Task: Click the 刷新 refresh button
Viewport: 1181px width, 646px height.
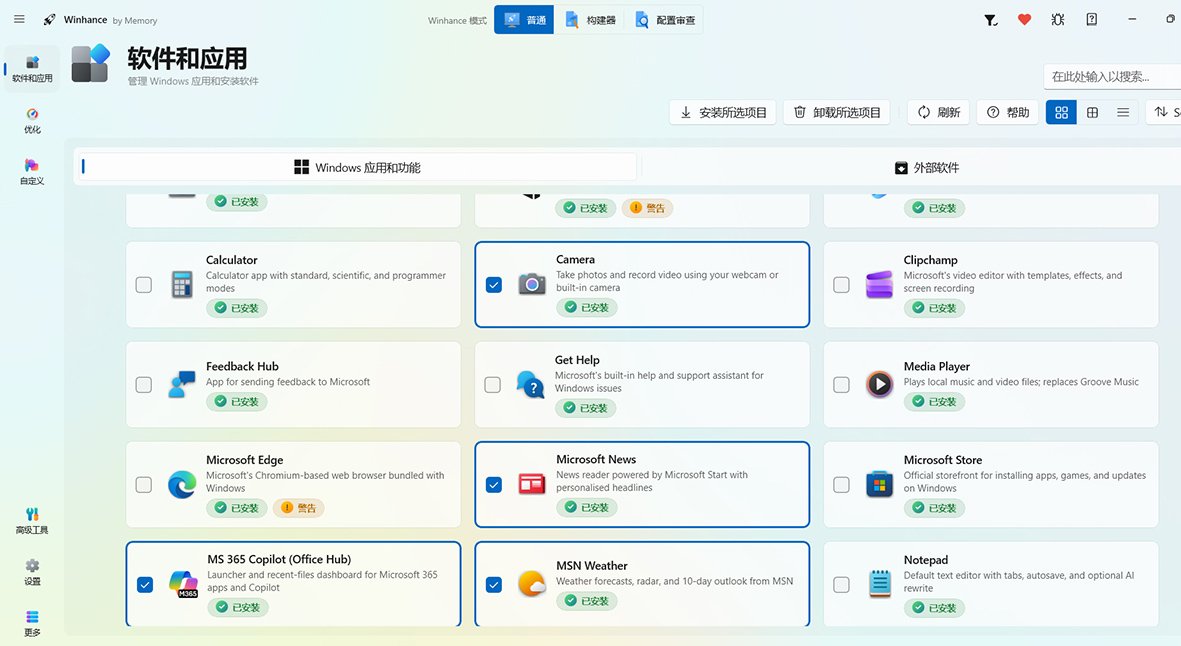Action: coord(938,112)
